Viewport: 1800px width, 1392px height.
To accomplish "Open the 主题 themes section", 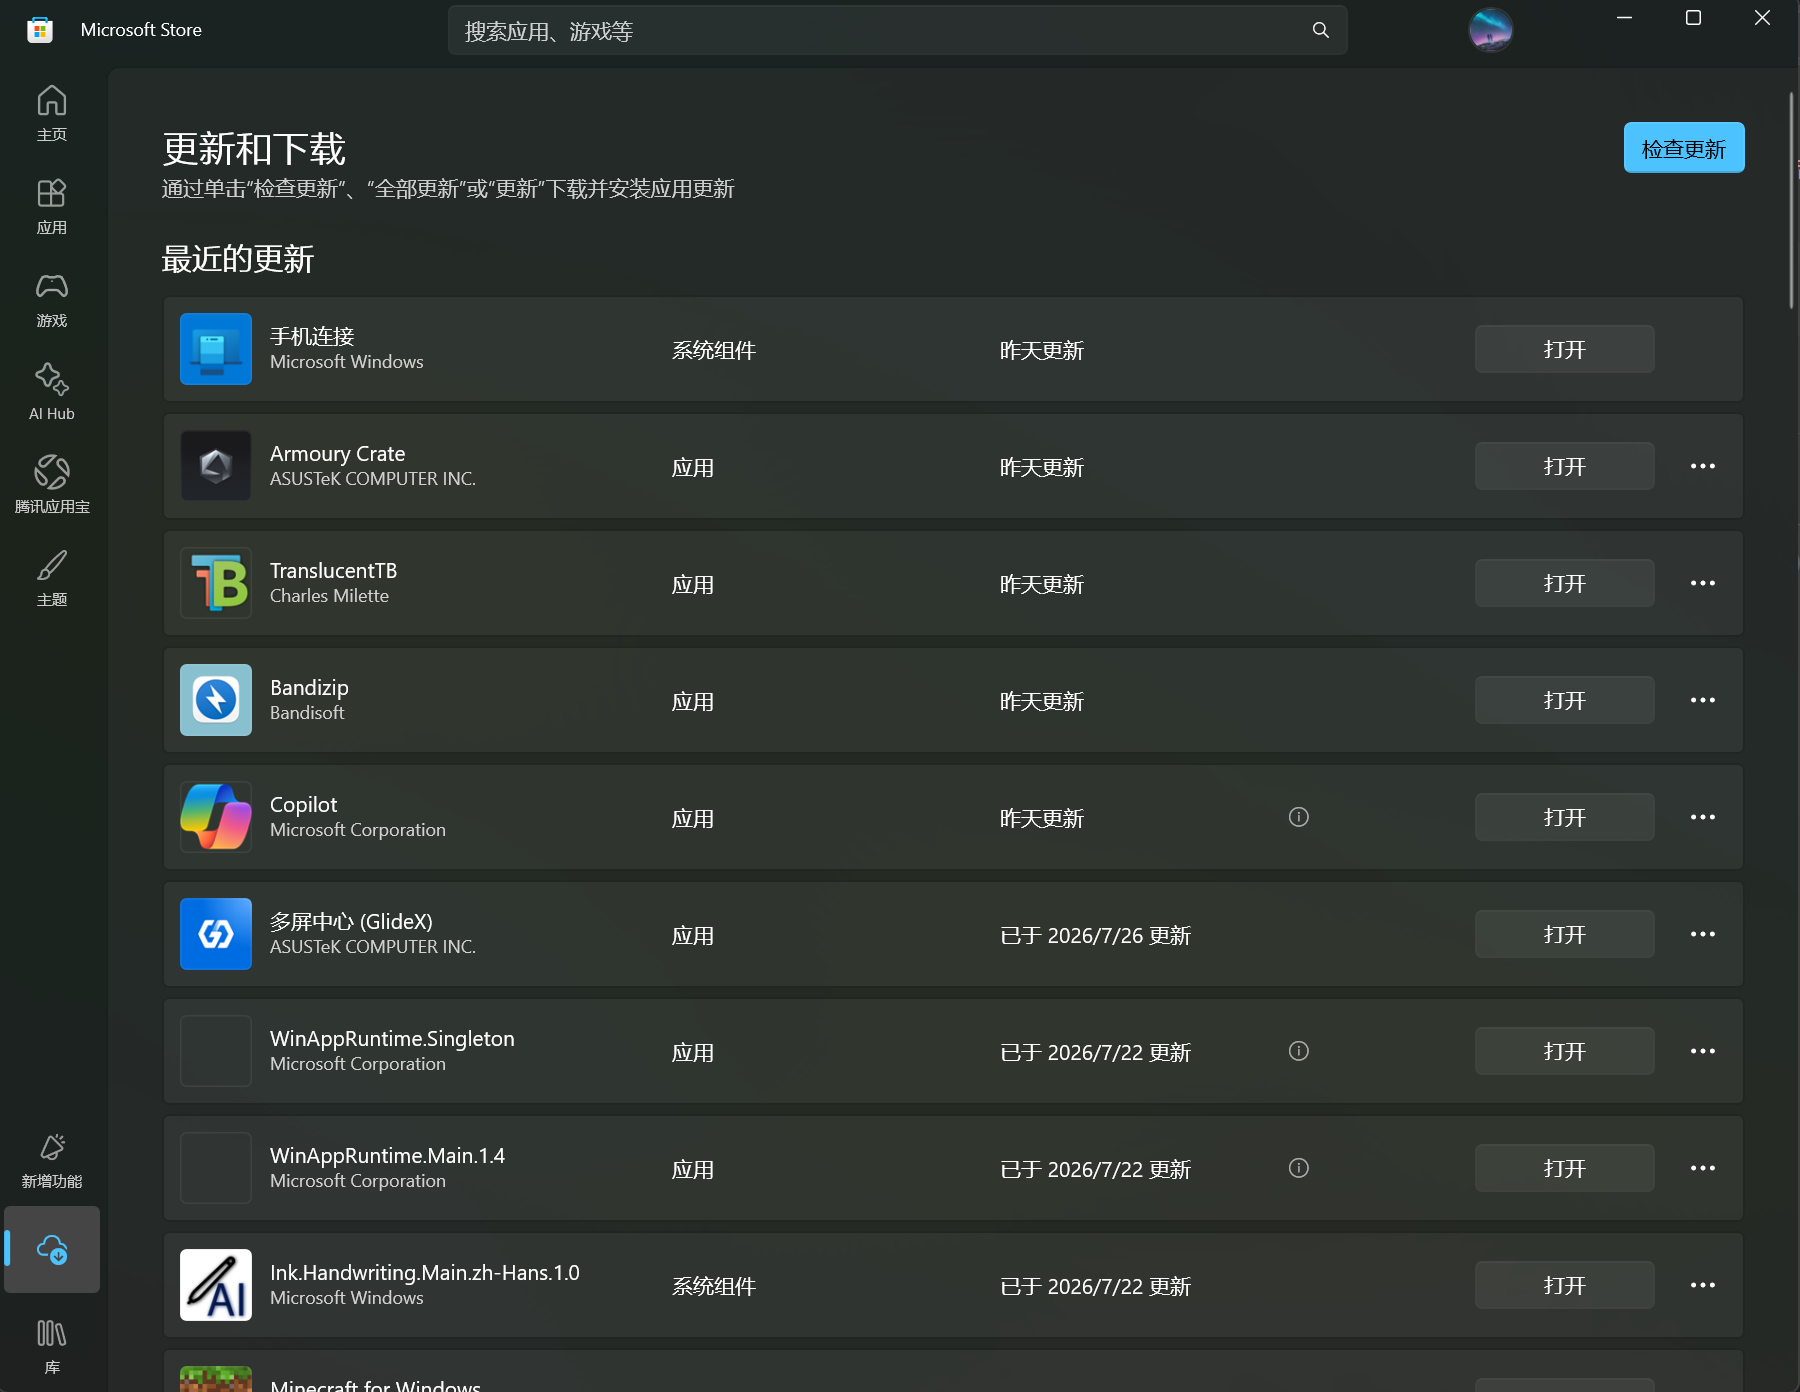I will click(x=52, y=579).
